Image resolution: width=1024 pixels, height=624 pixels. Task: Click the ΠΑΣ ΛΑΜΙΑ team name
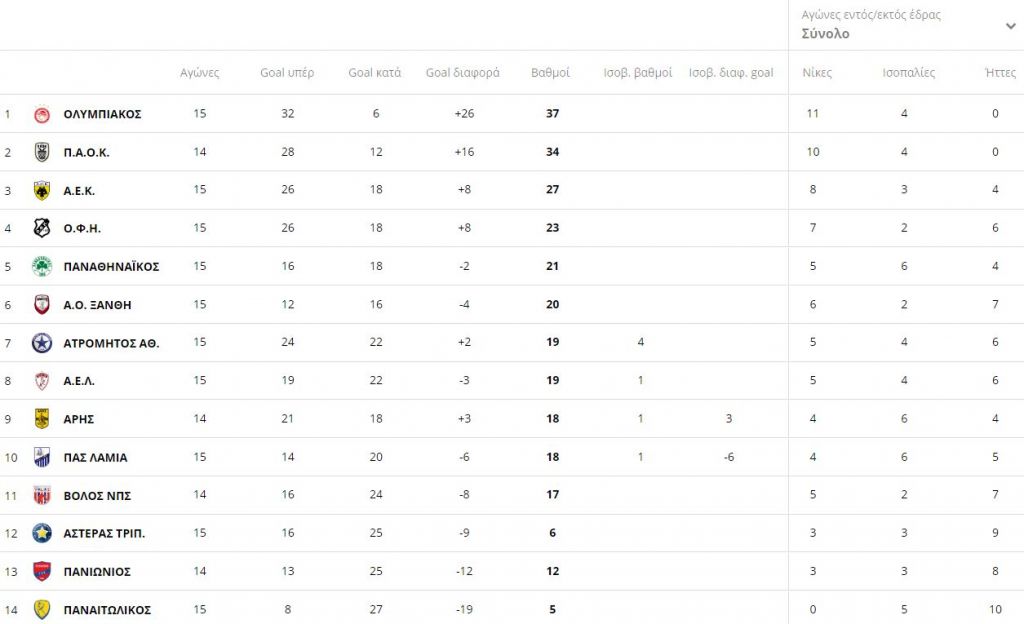95,458
